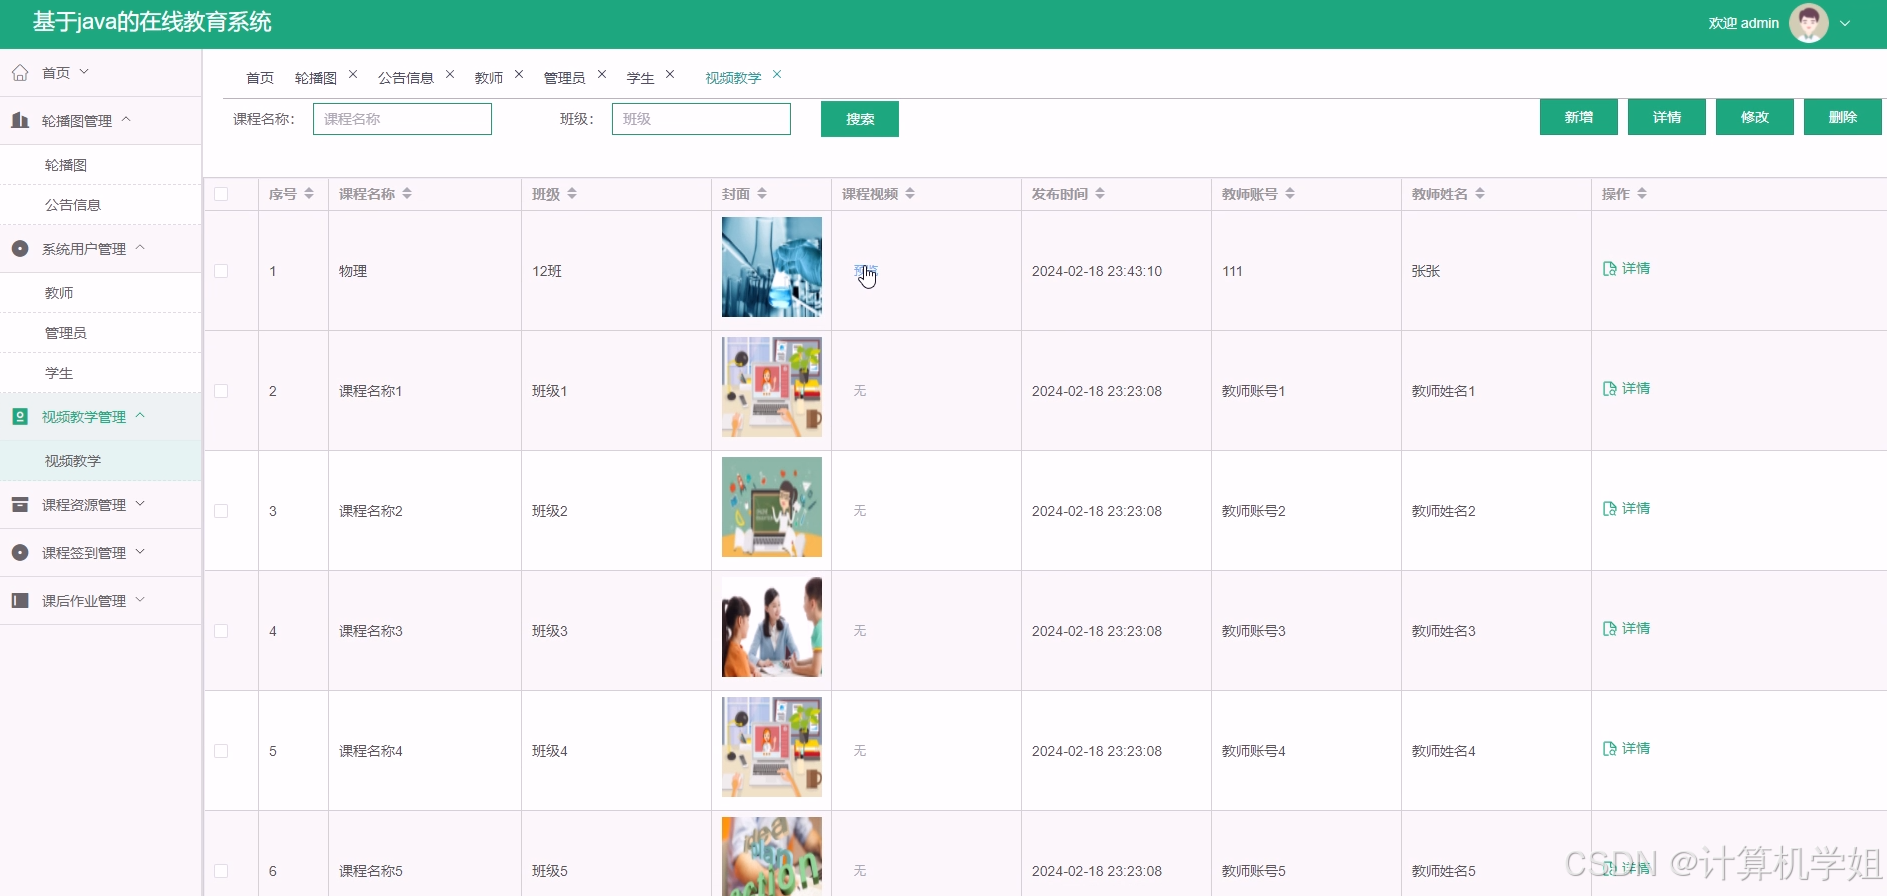Viewport: 1887px width, 896px height.
Task: Collapse the 轮播图管理 menu chevron
Action: pos(126,119)
